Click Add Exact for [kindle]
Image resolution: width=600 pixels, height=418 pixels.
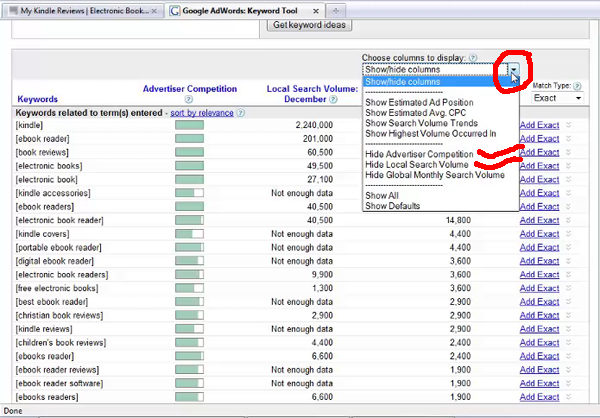[x=539, y=125]
